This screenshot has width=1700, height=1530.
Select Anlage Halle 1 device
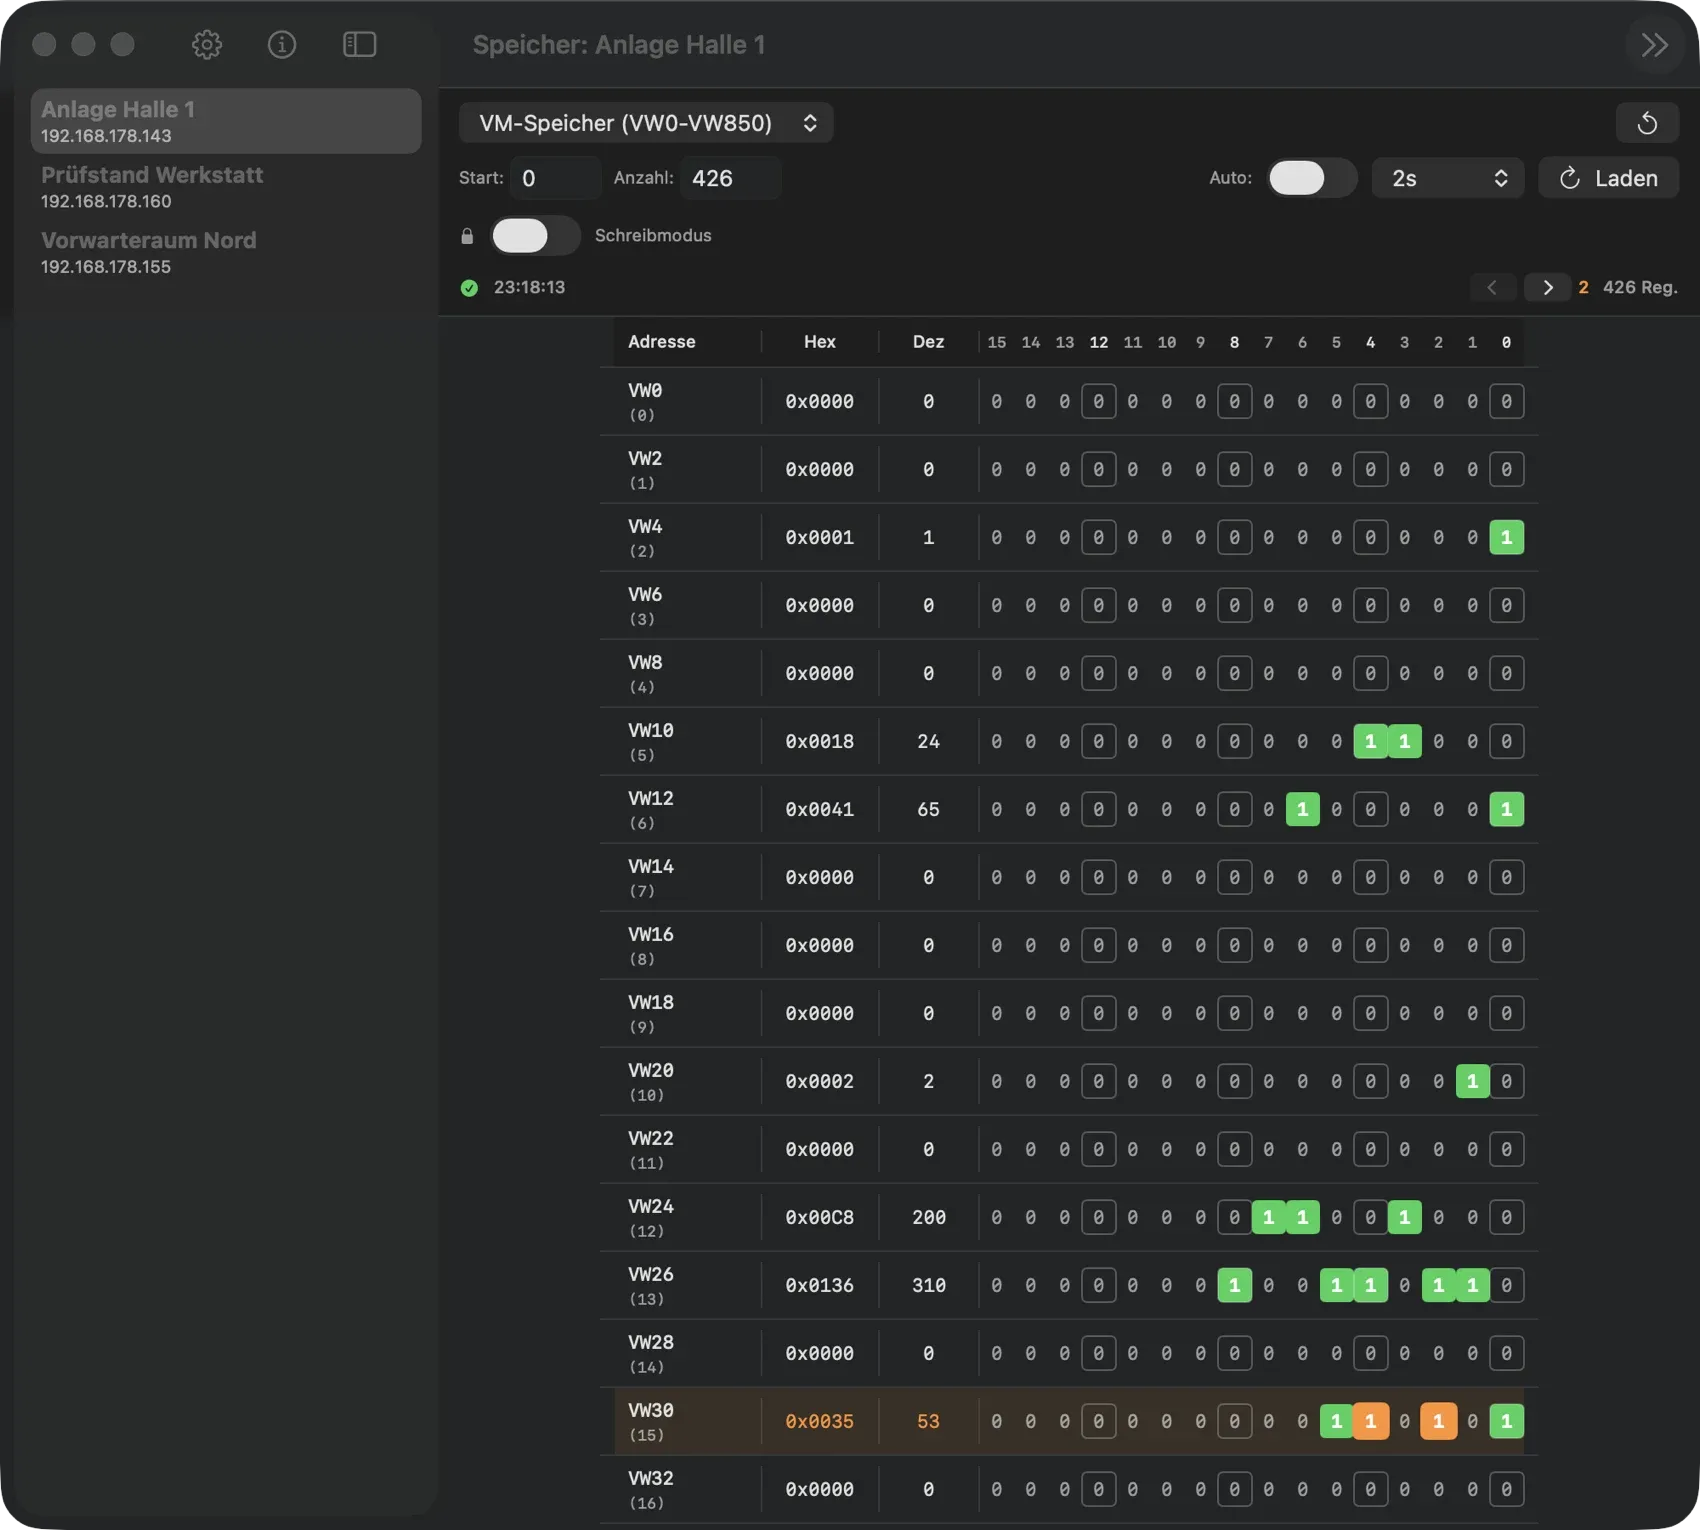point(226,121)
